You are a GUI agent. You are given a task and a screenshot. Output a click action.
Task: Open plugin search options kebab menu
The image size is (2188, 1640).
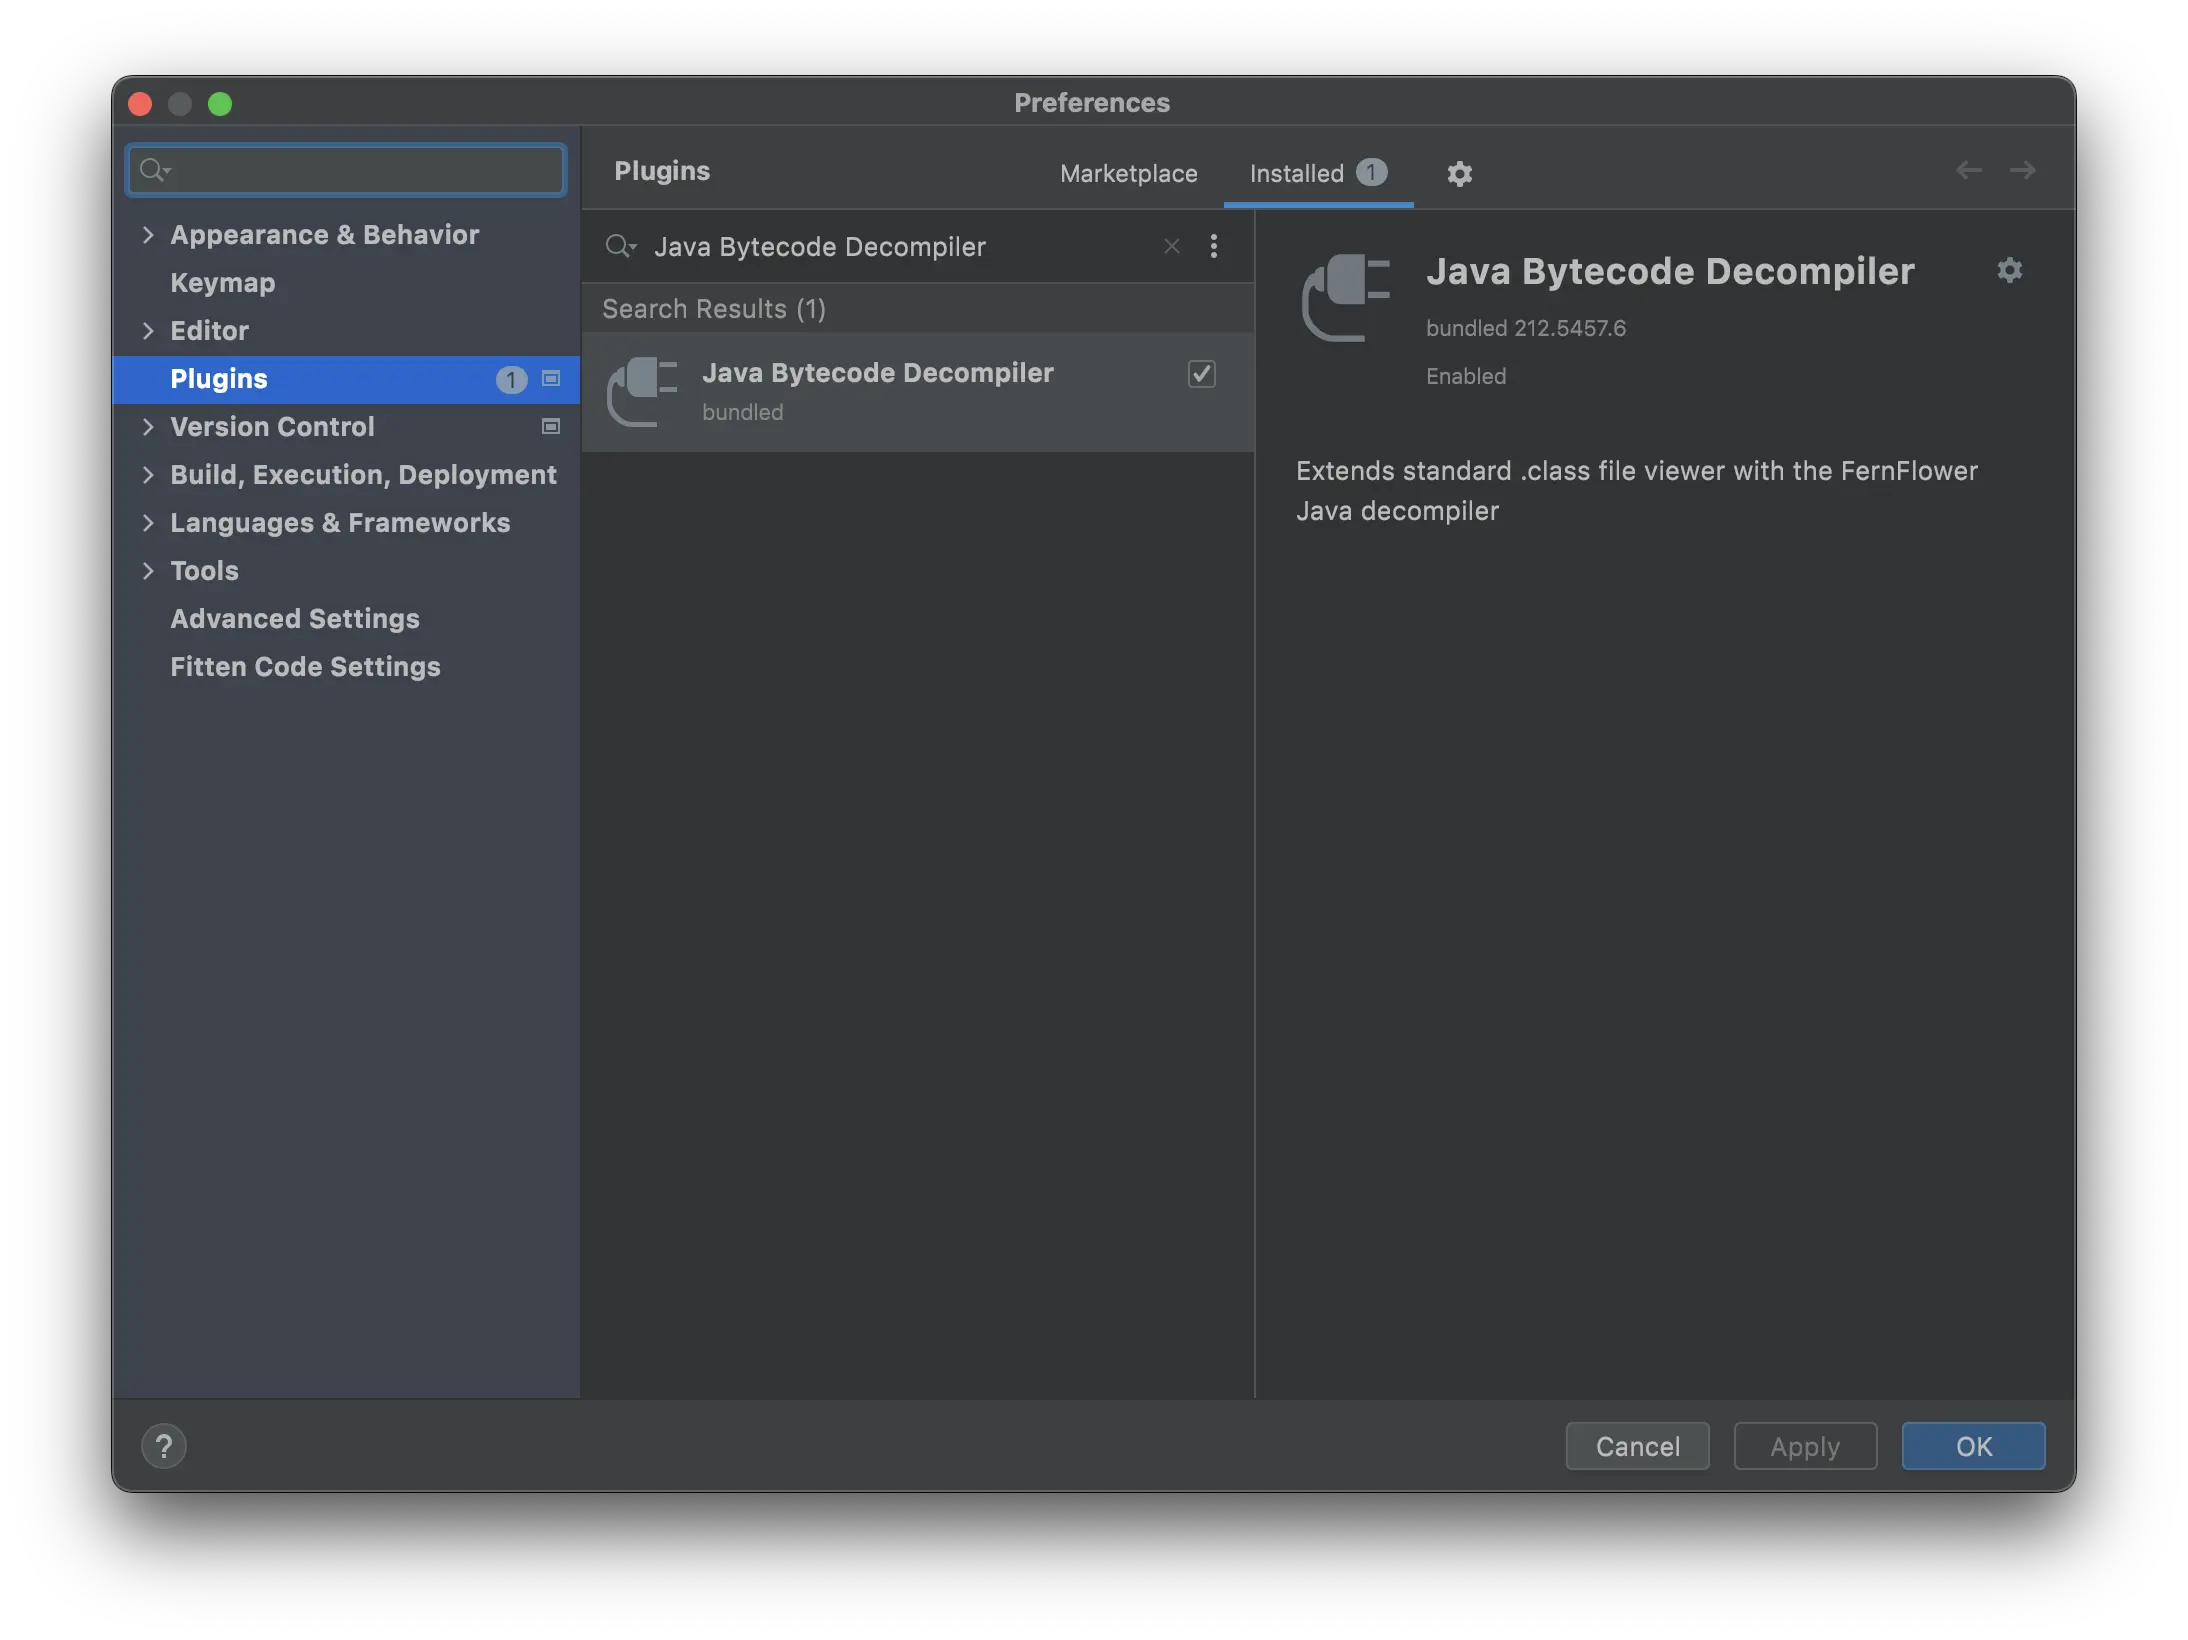(x=1213, y=246)
